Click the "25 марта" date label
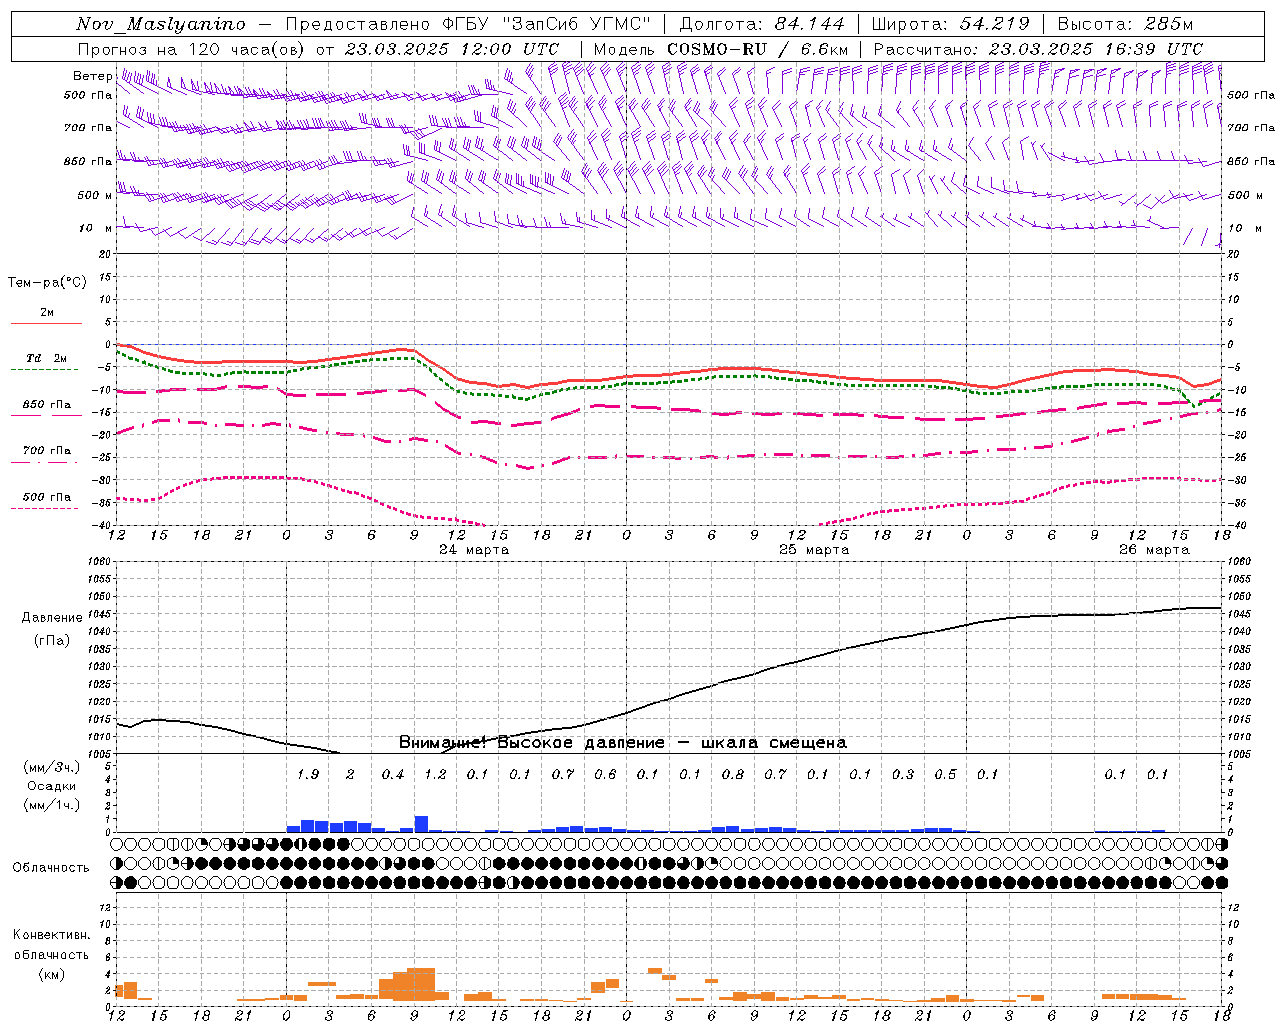 (x=814, y=550)
